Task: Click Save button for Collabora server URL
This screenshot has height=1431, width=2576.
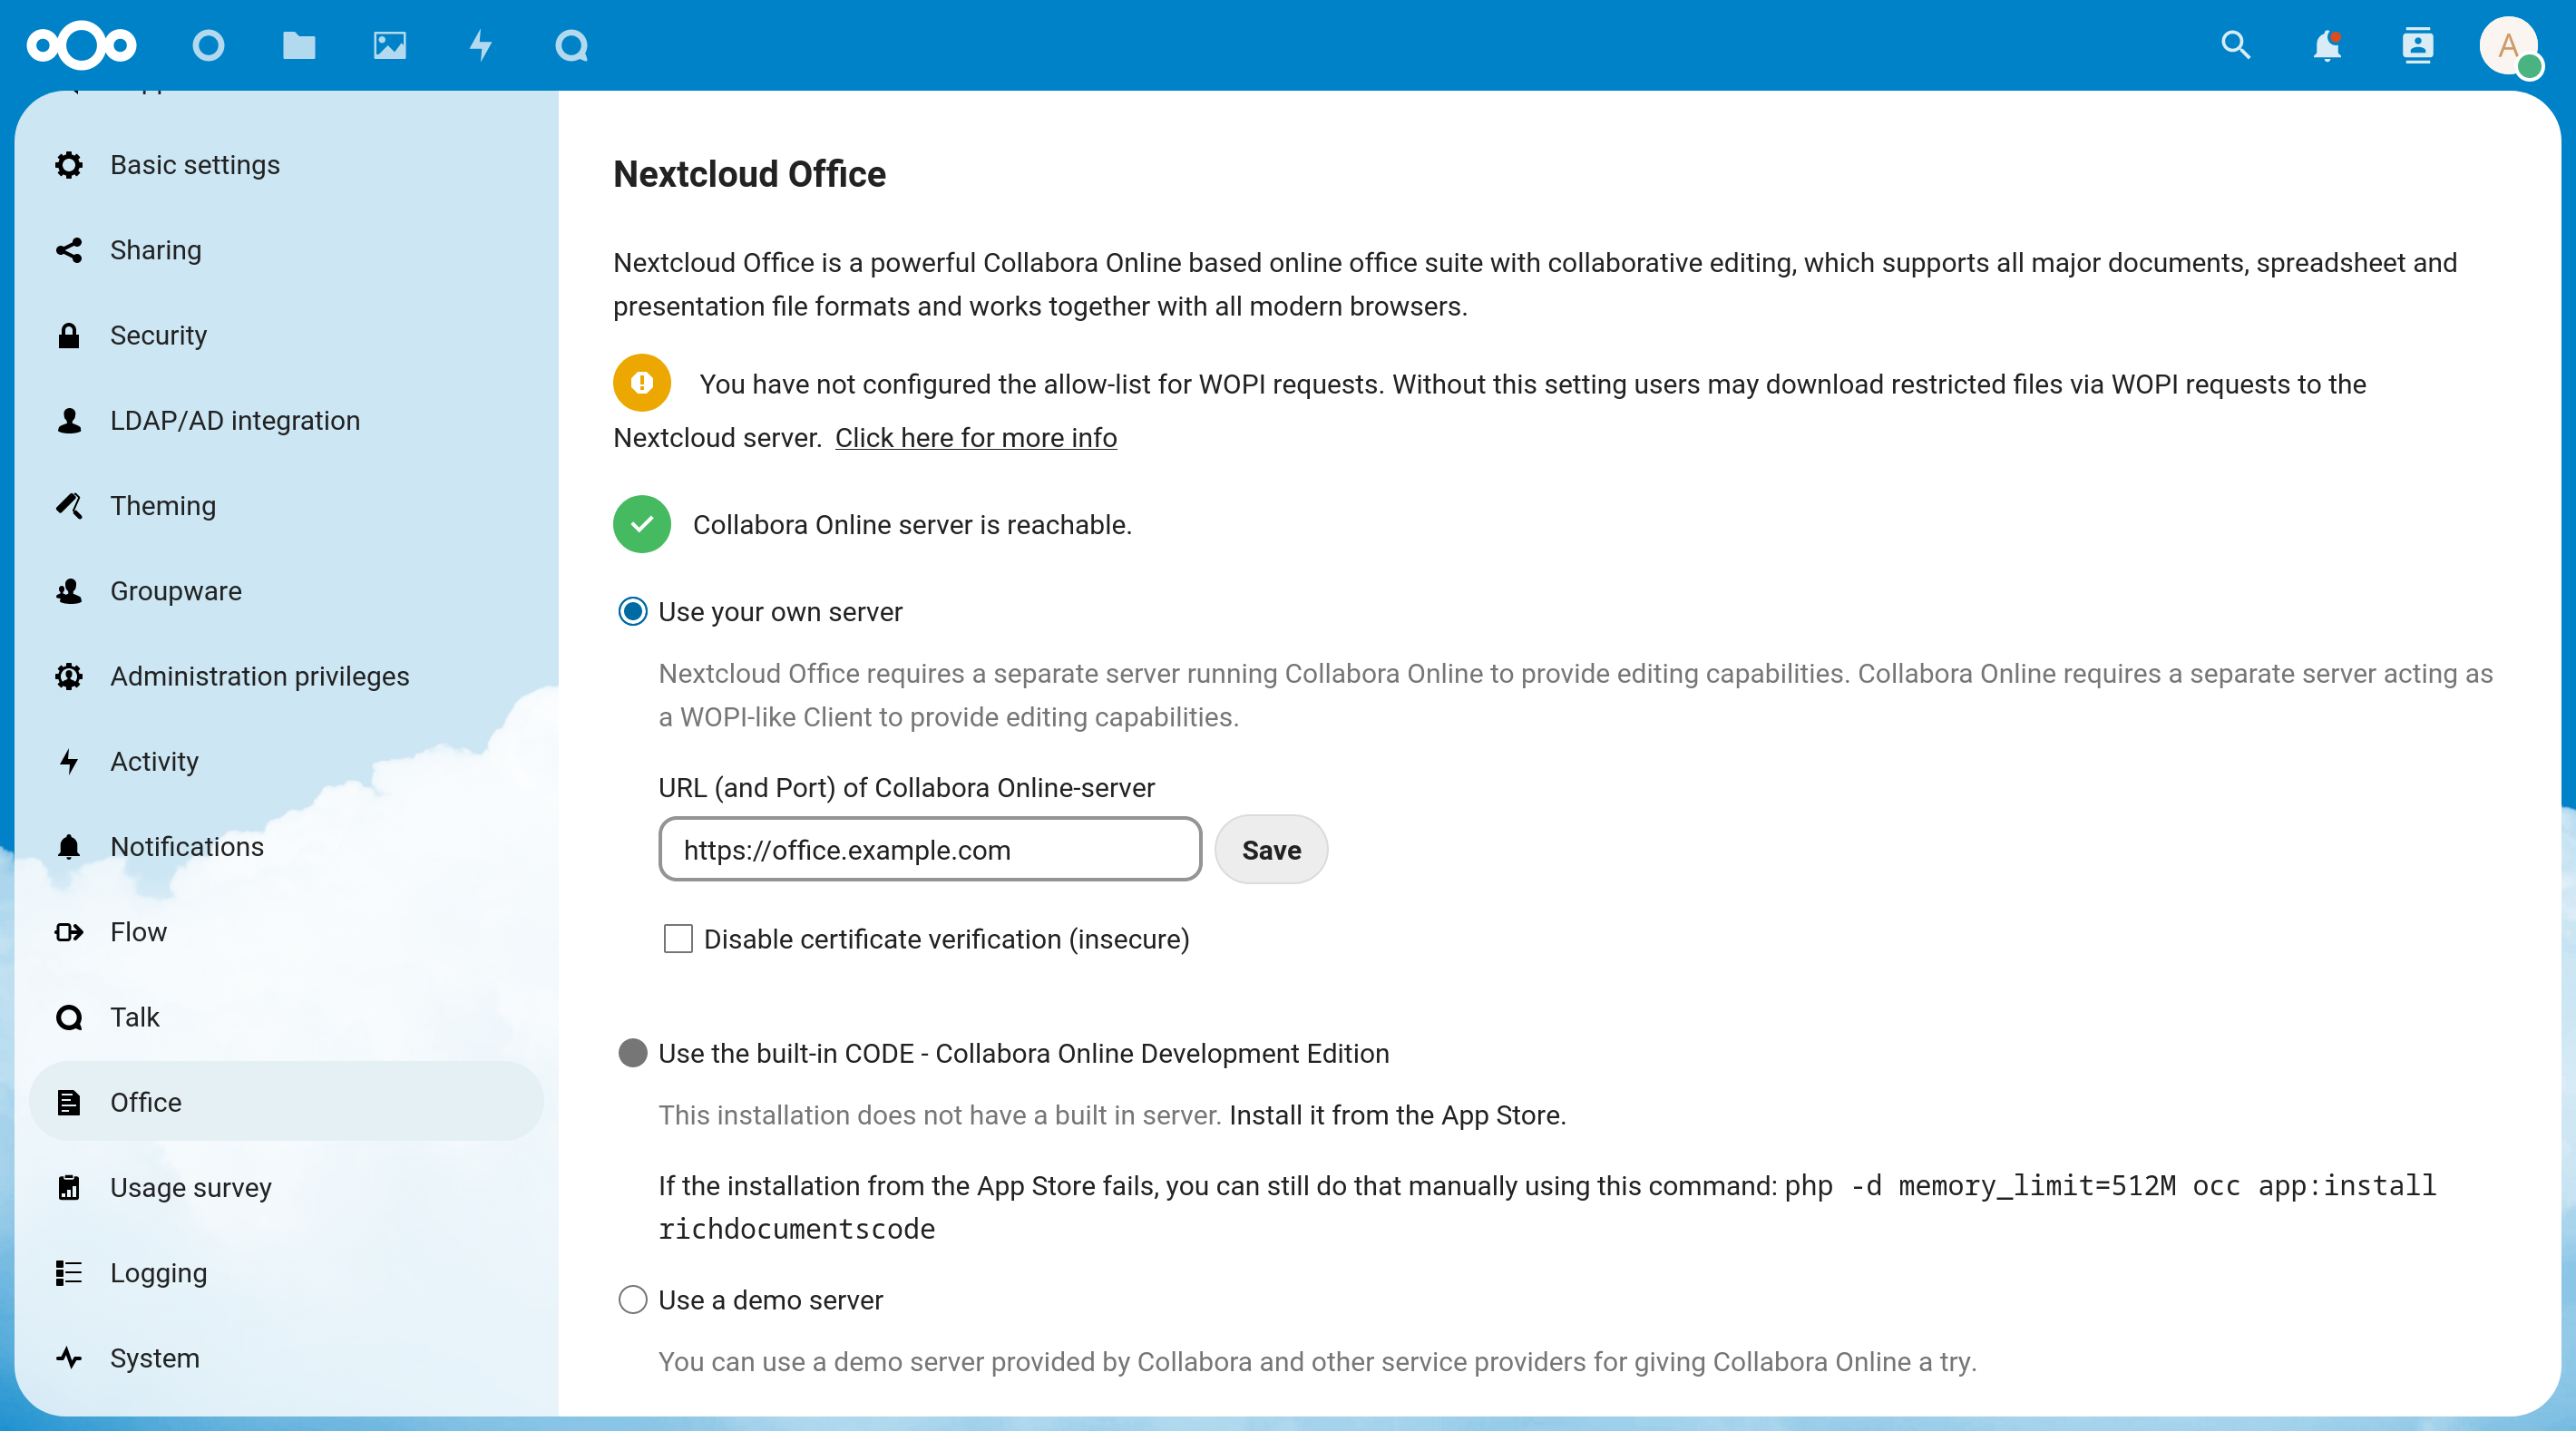Action: tap(1273, 850)
